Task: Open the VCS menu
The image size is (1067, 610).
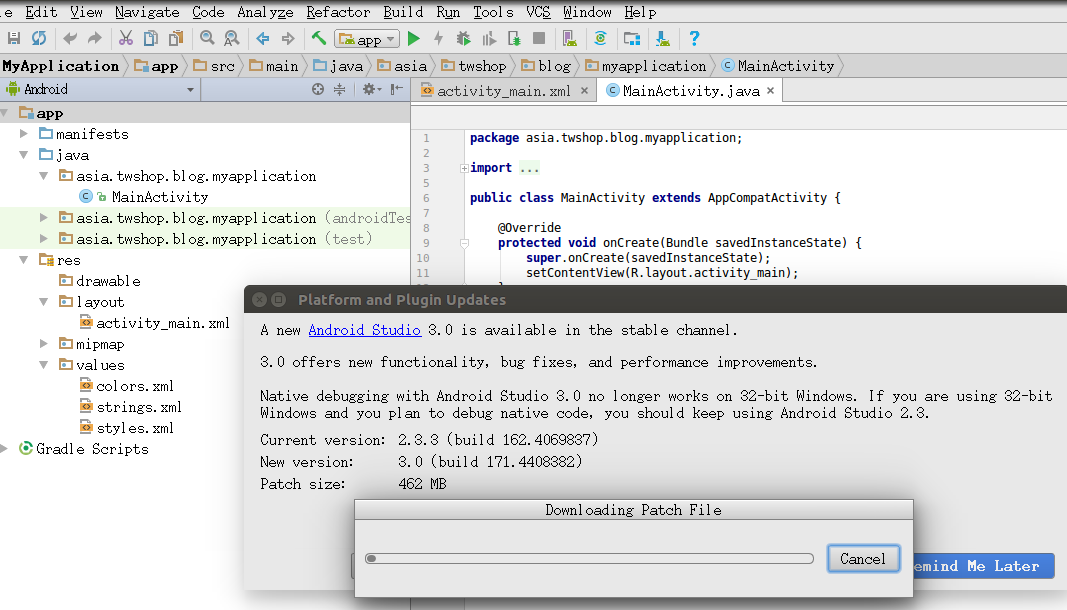Action: pyautogui.click(x=538, y=12)
